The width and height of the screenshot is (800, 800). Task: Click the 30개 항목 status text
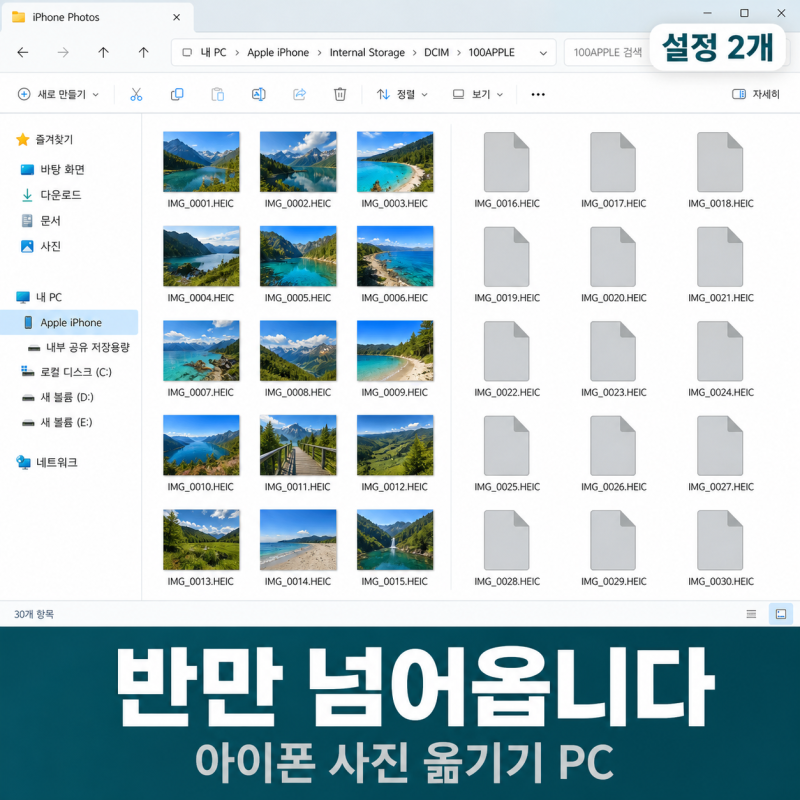(x=34, y=614)
